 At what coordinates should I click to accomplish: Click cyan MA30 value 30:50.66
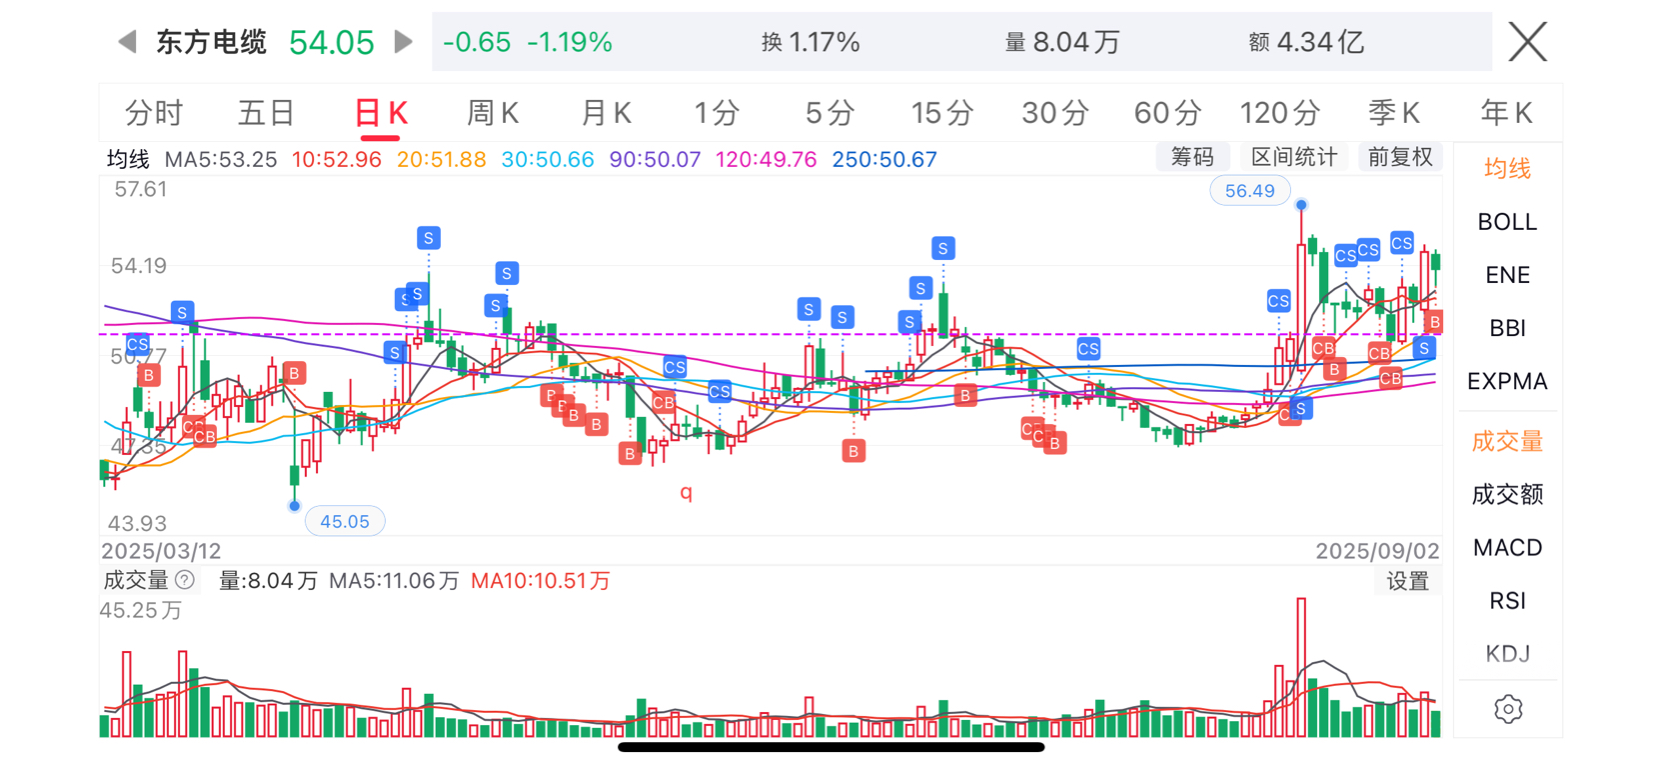pyautogui.click(x=548, y=160)
